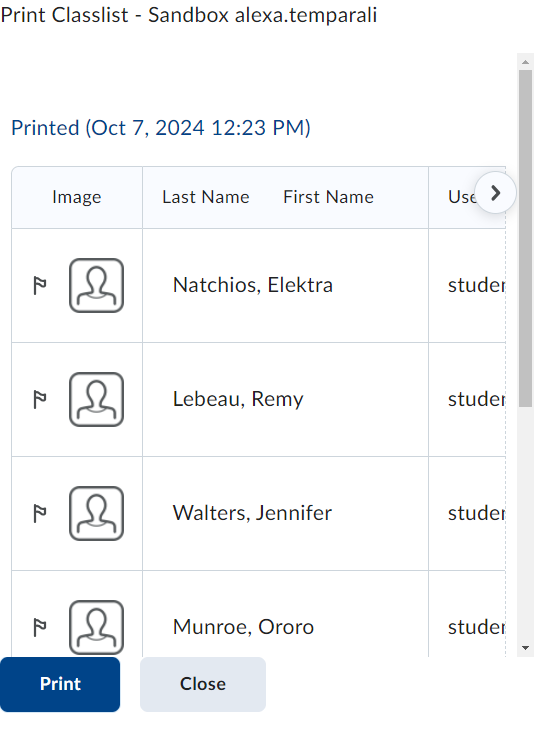Select the name Natchios, Elektra
The width and height of the screenshot is (534, 734).
253,285
